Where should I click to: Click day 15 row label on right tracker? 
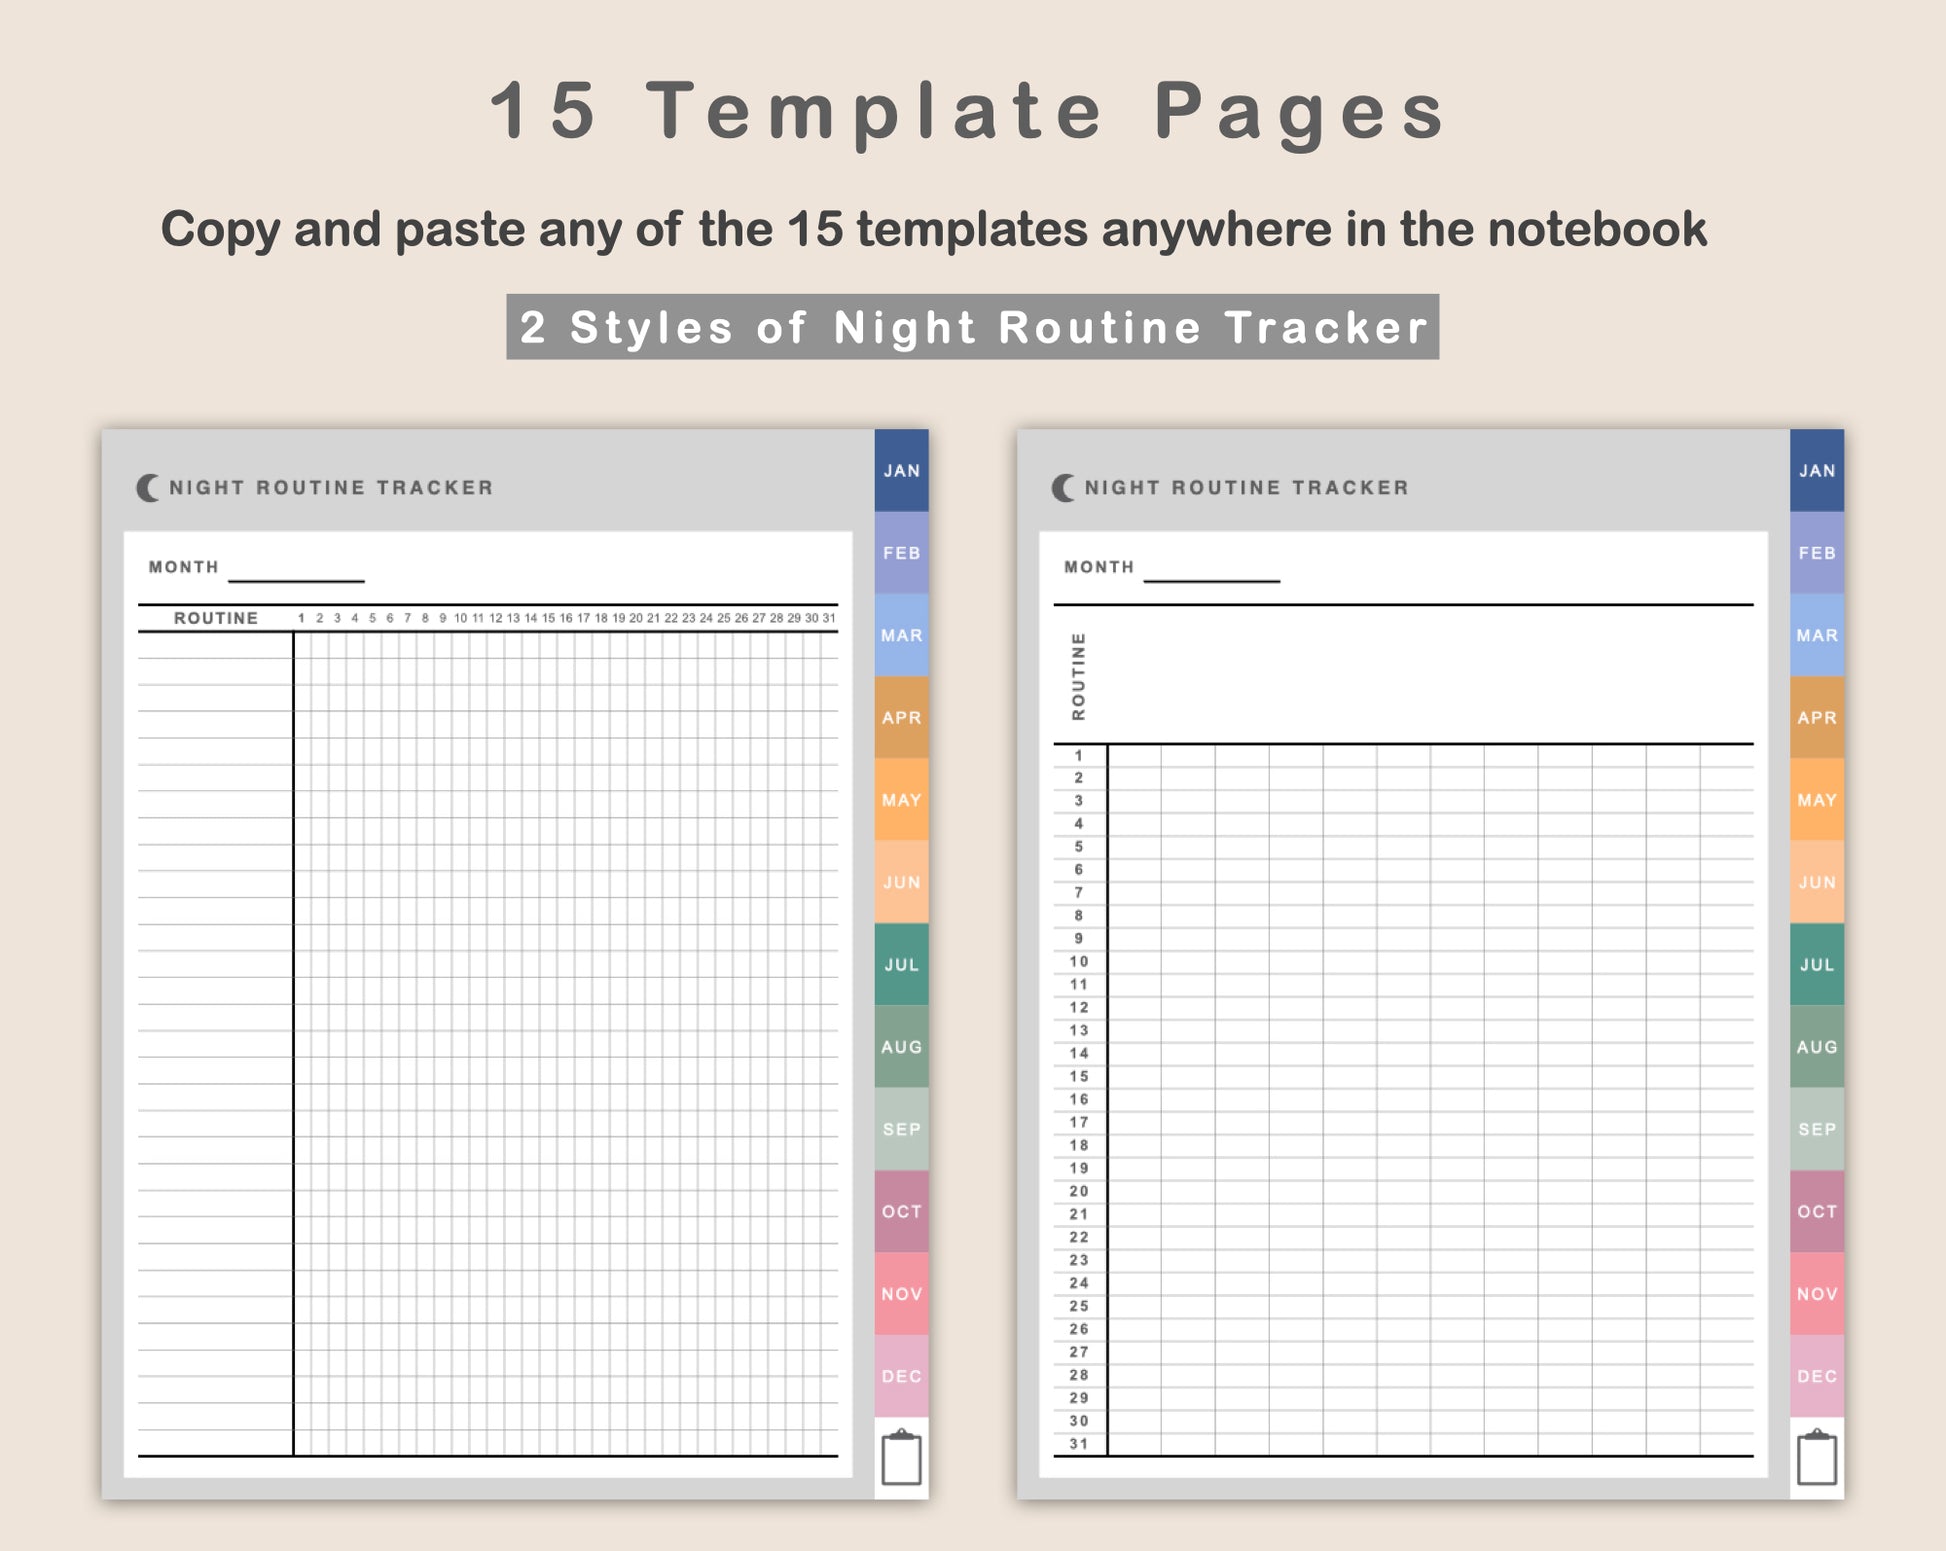coord(1078,1077)
